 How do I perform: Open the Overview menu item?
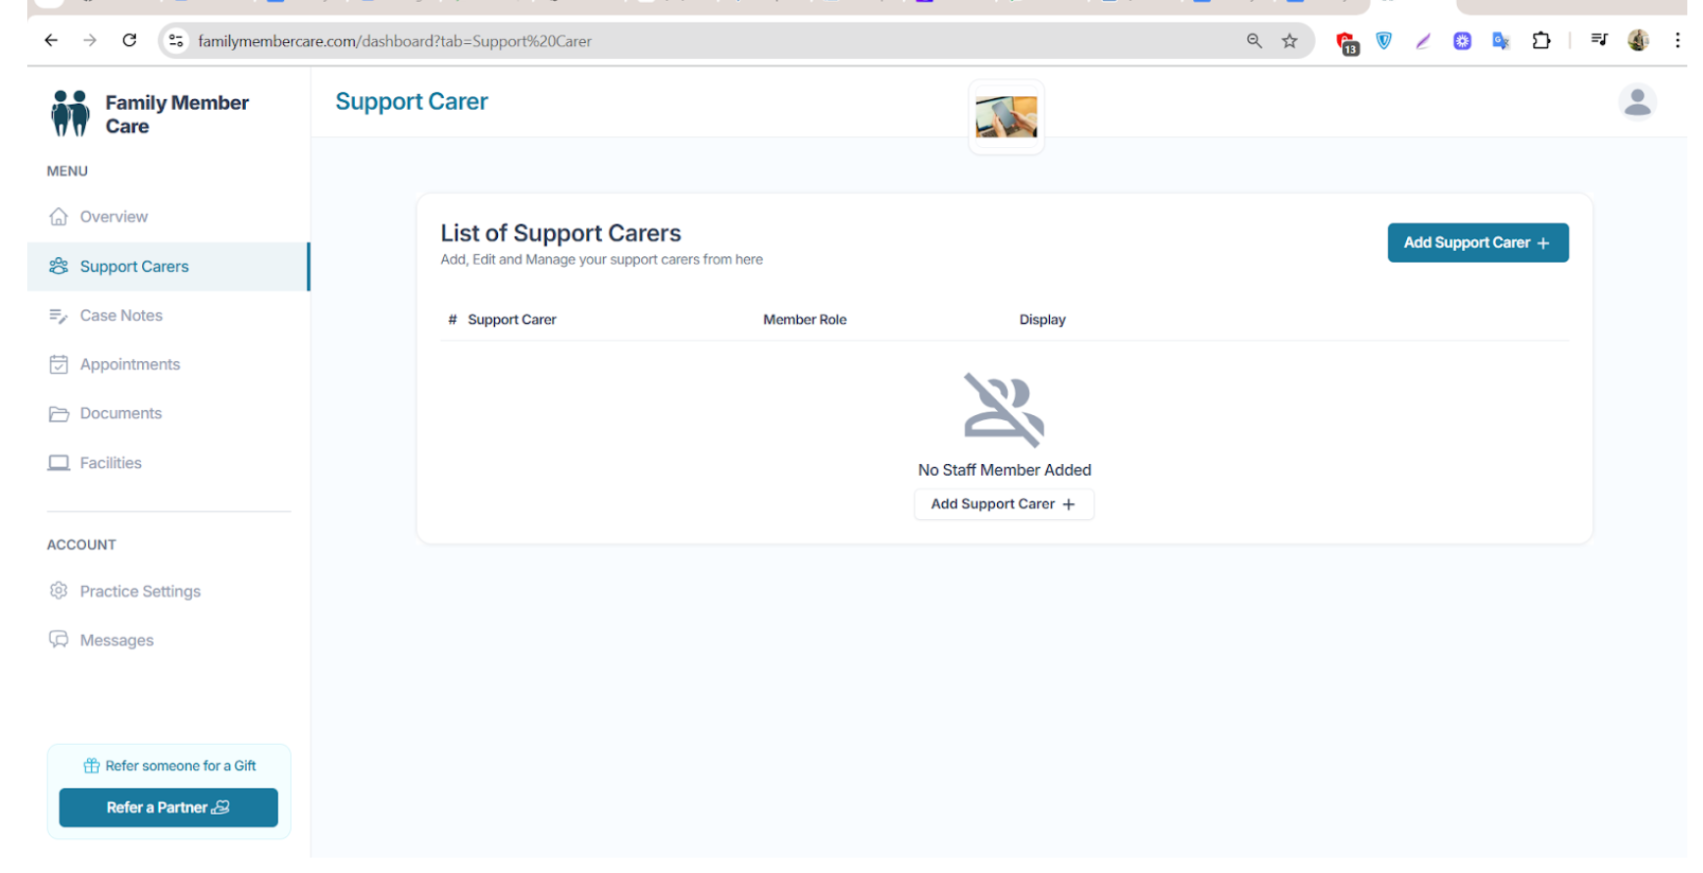(x=113, y=217)
